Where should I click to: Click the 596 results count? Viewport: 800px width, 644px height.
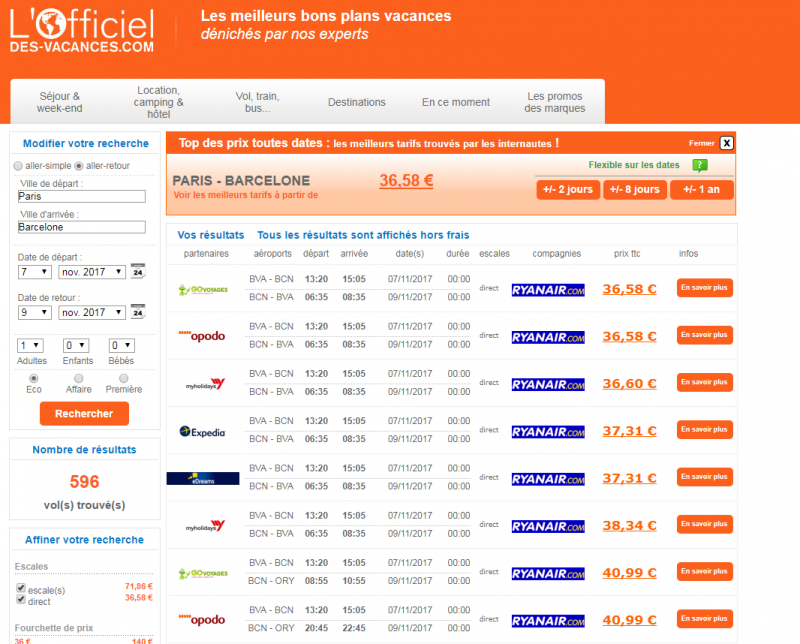click(84, 481)
